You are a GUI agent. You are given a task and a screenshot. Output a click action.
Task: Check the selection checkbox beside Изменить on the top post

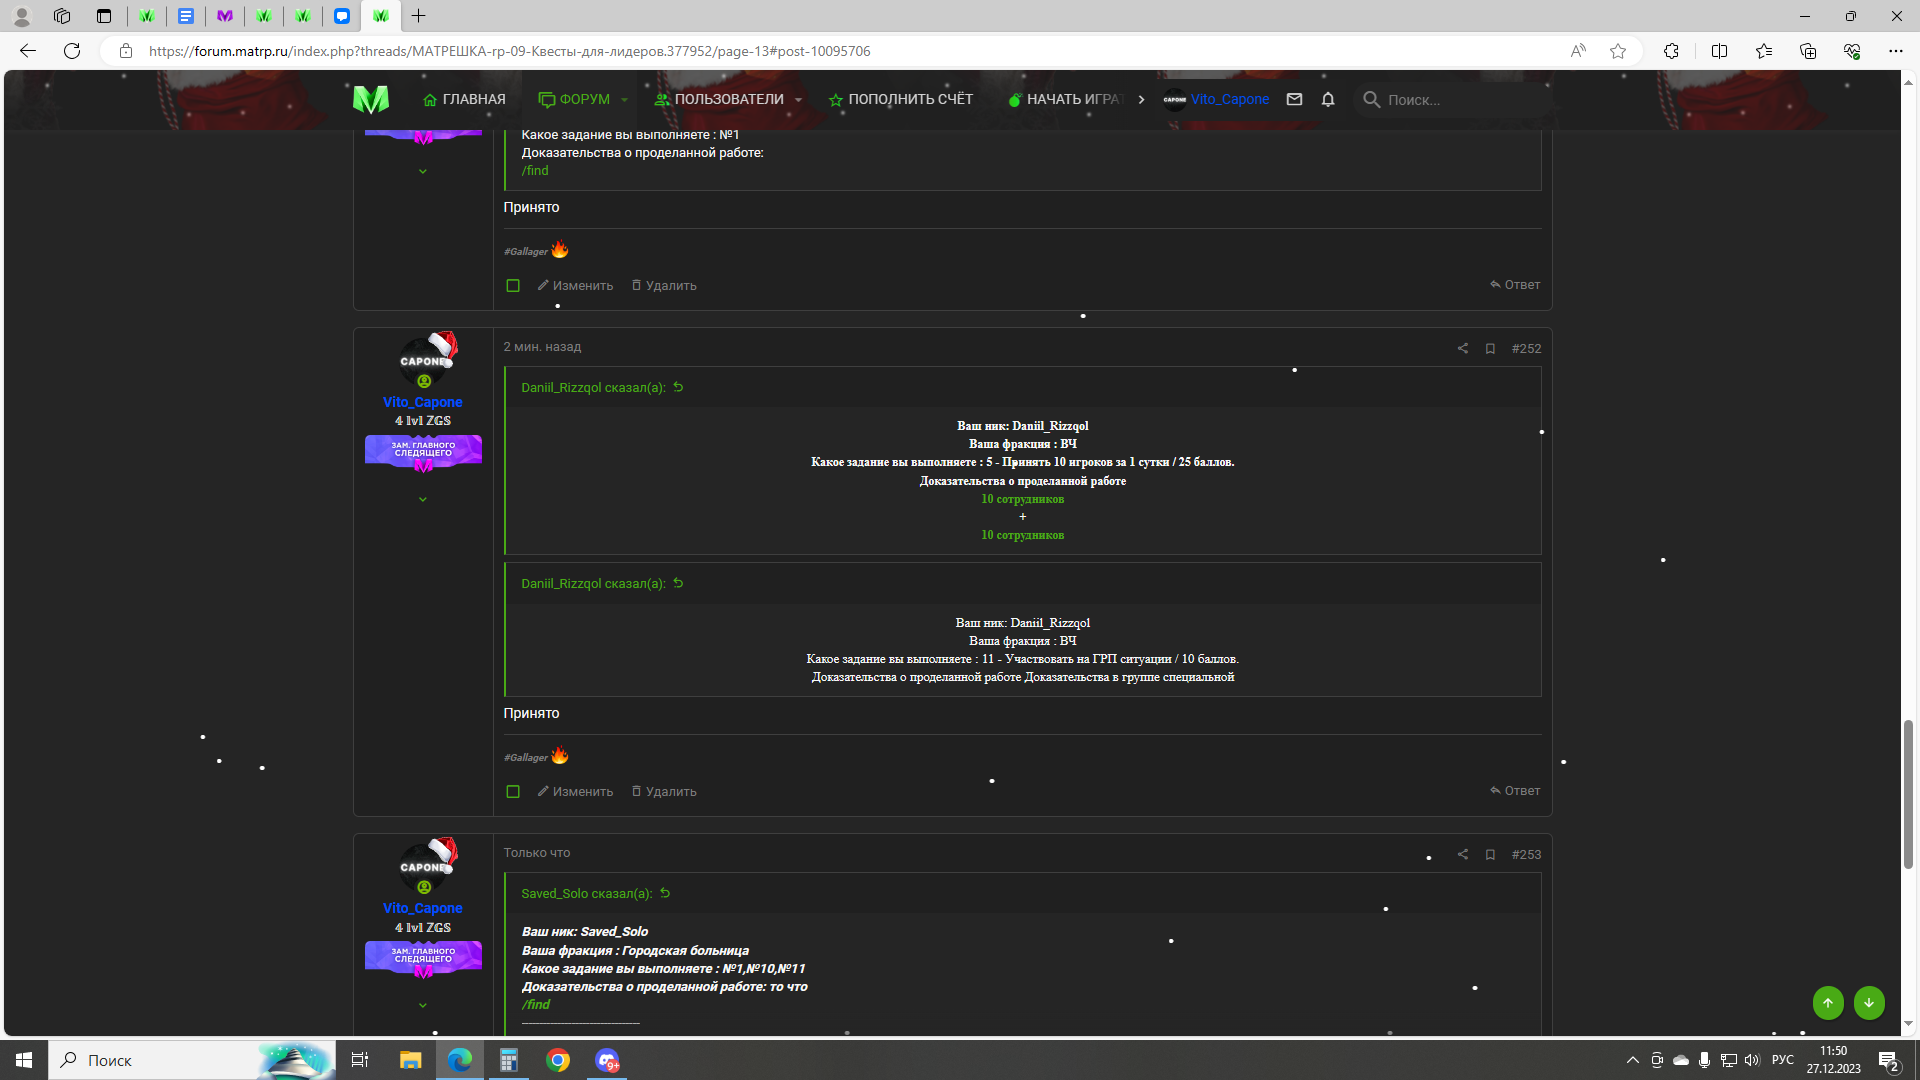click(513, 285)
